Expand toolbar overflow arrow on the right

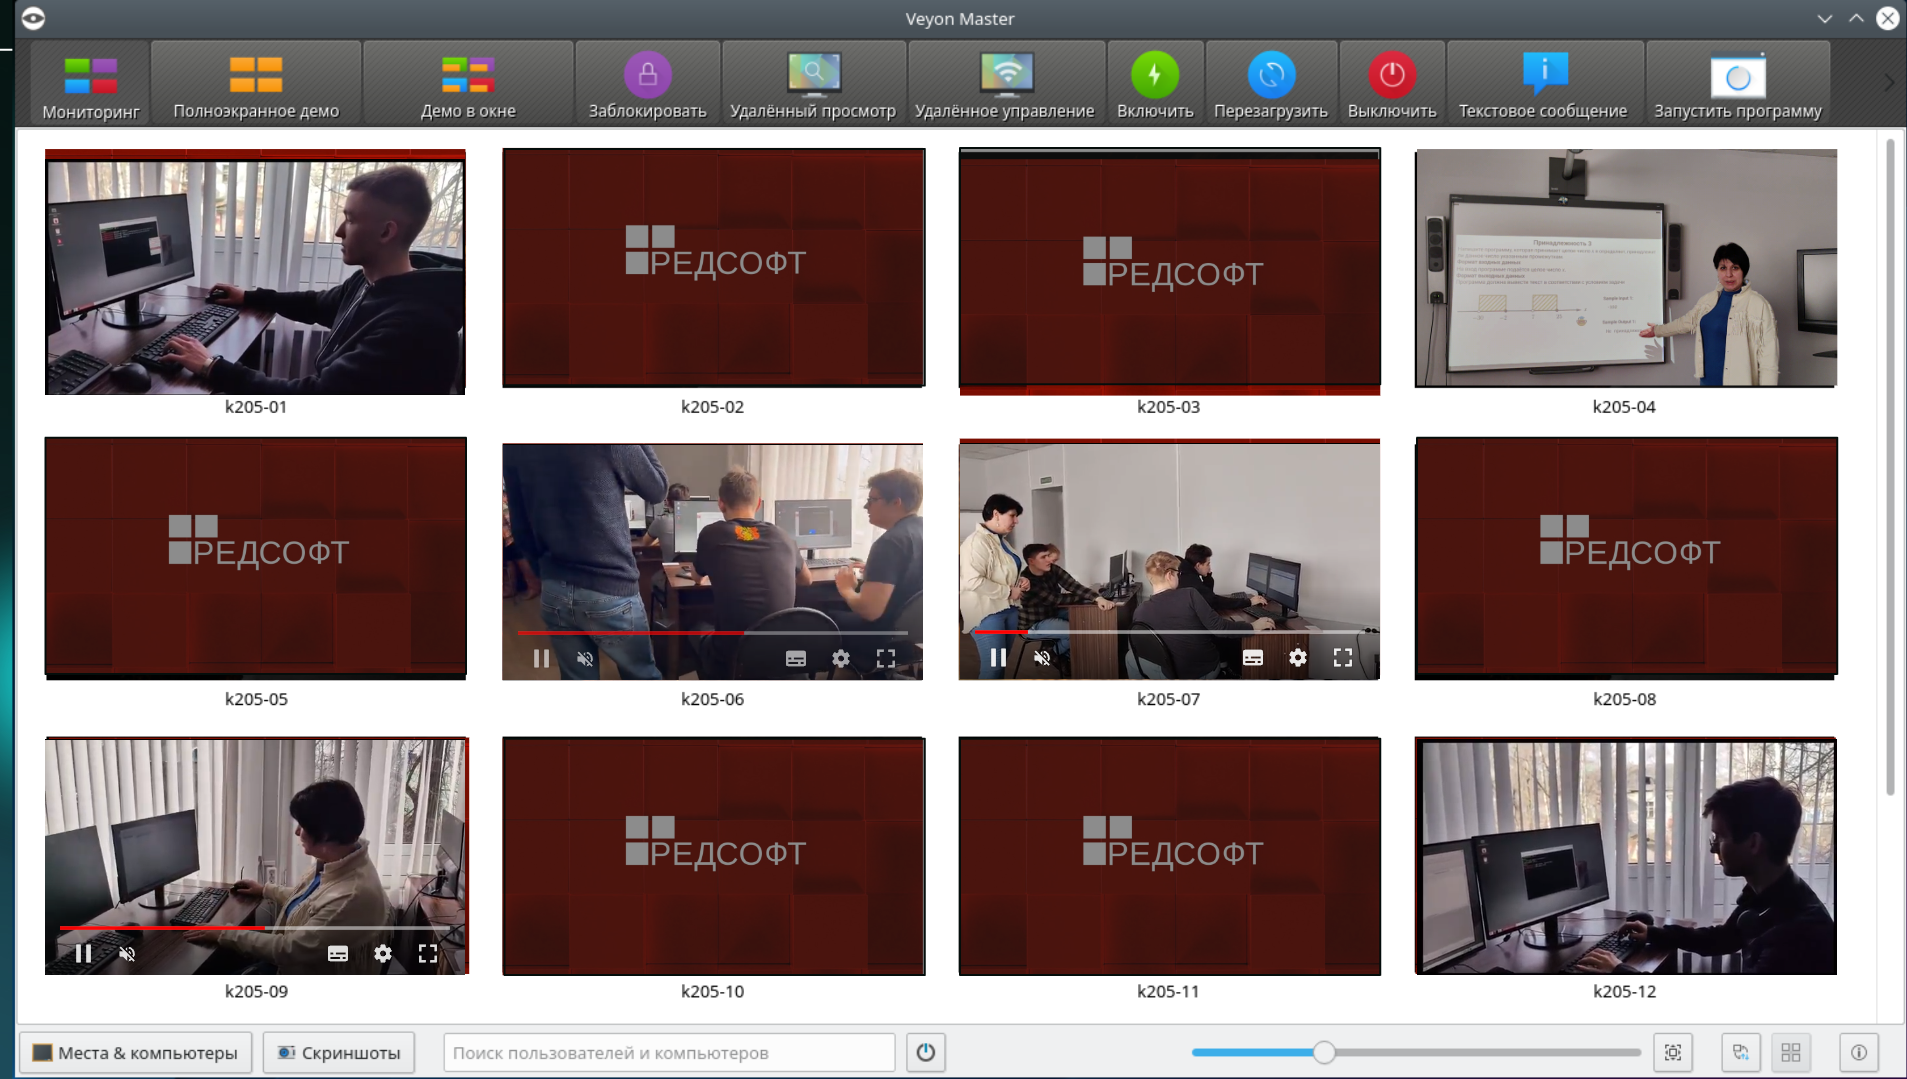click(1888, 83)
